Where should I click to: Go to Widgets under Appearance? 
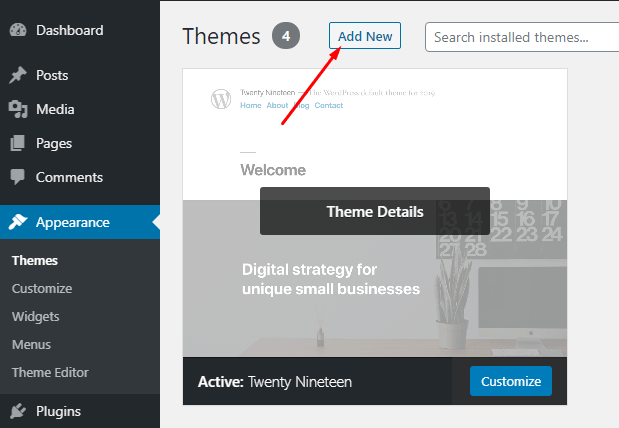coord(36,317)
